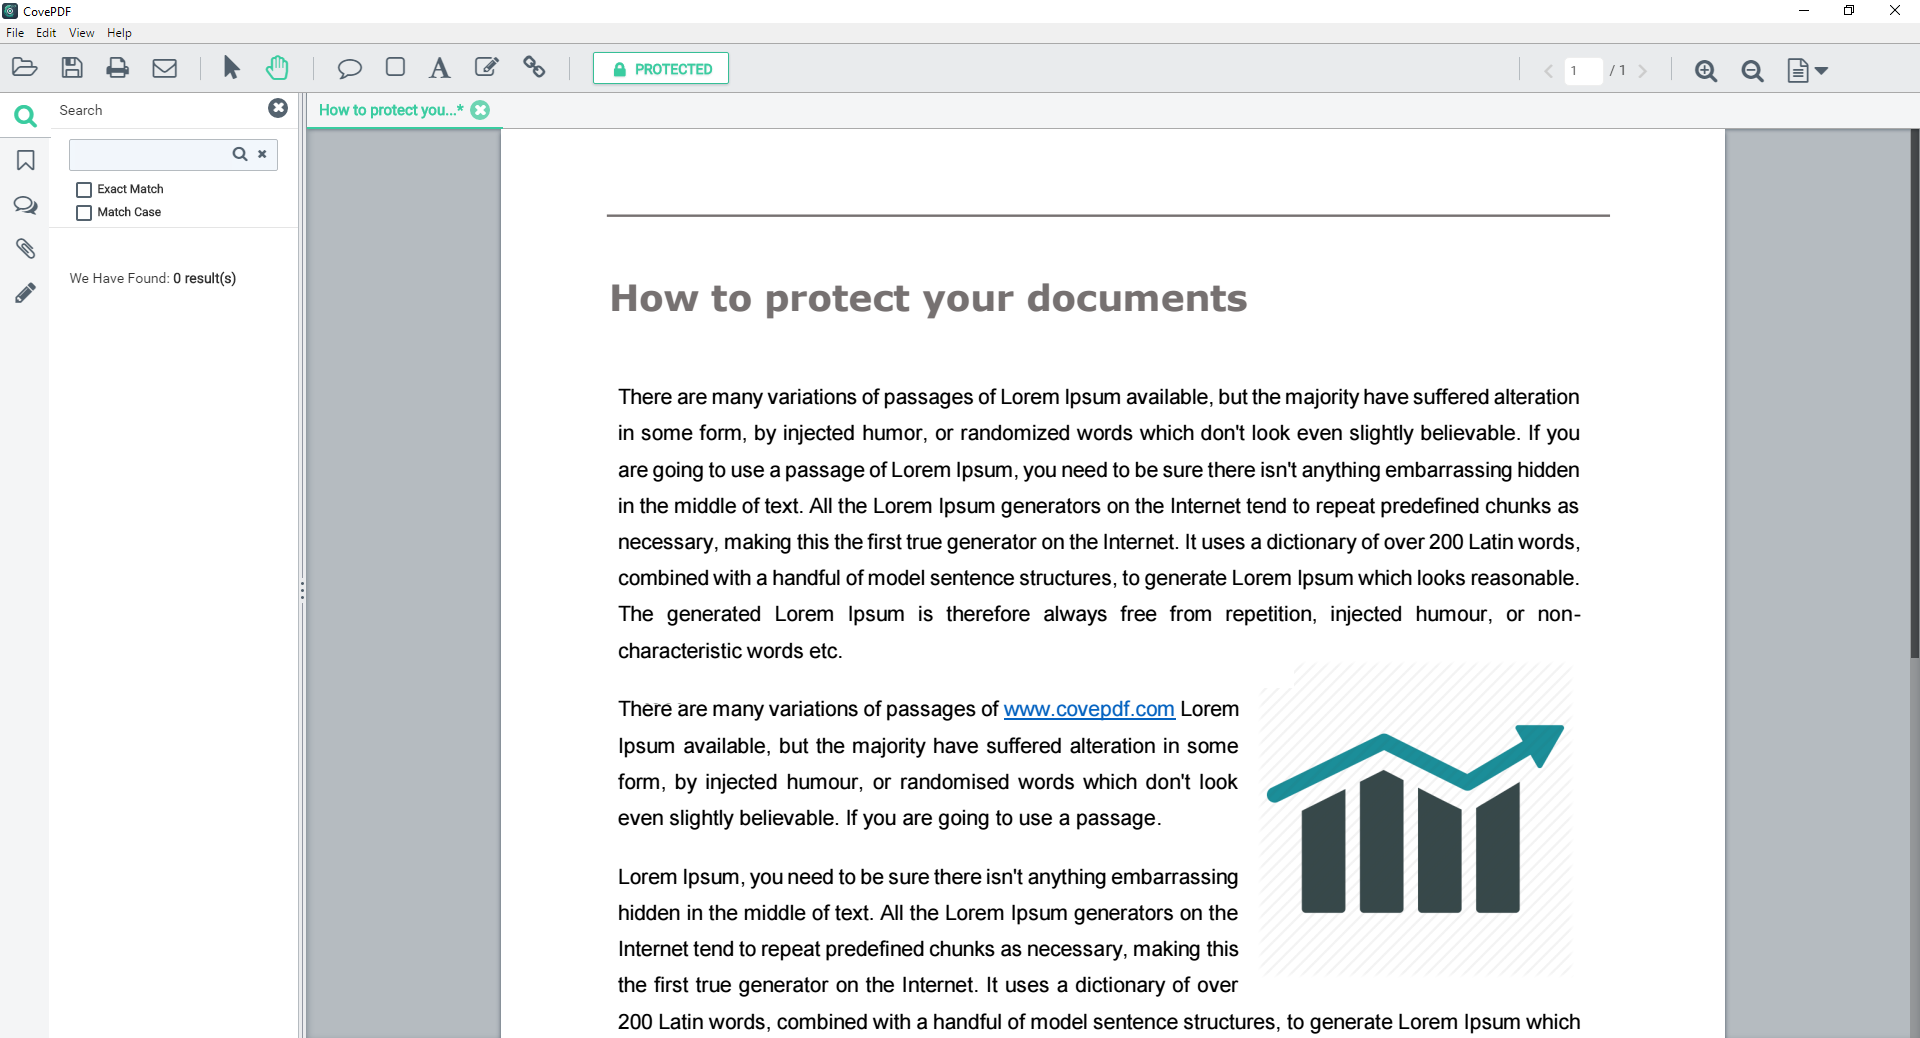Image resolution: width=1920 pixels, height=1038 pixels.
Task: Enable the Exact Match checkbox
Action: [84, 190]
